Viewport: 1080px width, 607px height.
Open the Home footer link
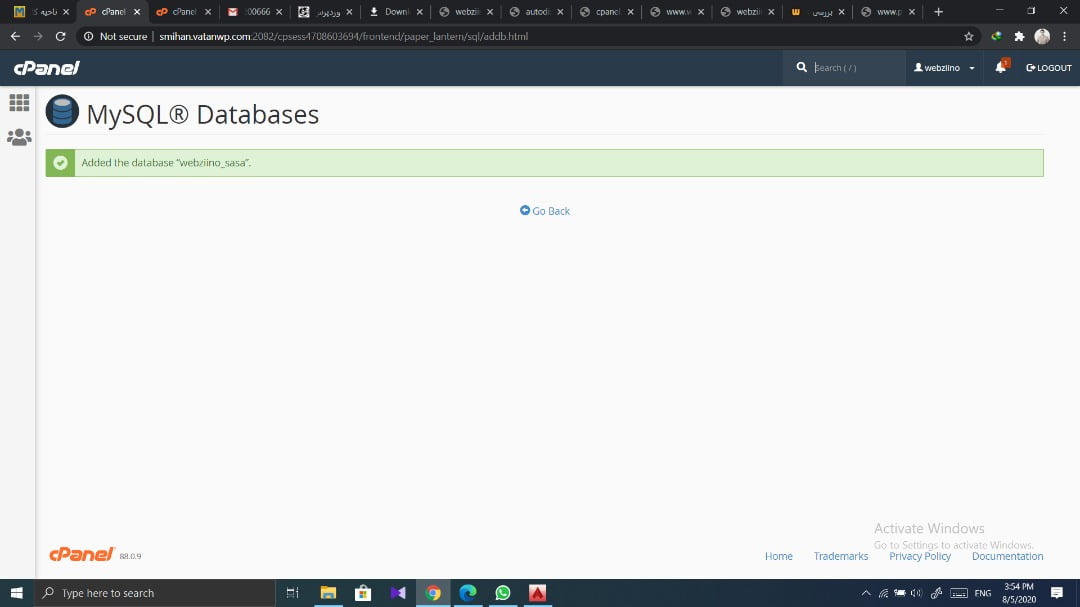pos(778,556)
